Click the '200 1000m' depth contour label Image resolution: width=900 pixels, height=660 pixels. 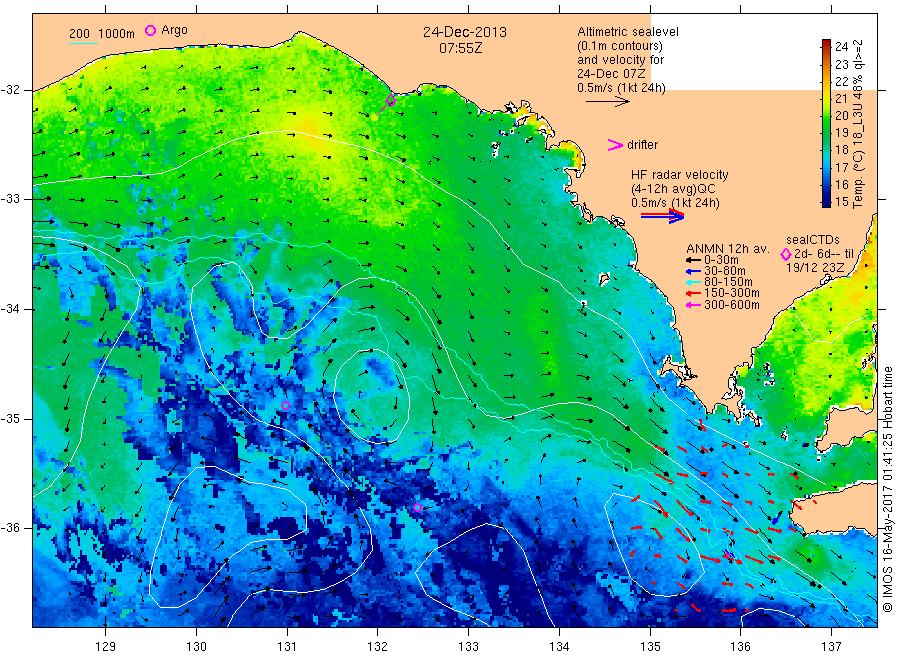click(x=102, y=34)
